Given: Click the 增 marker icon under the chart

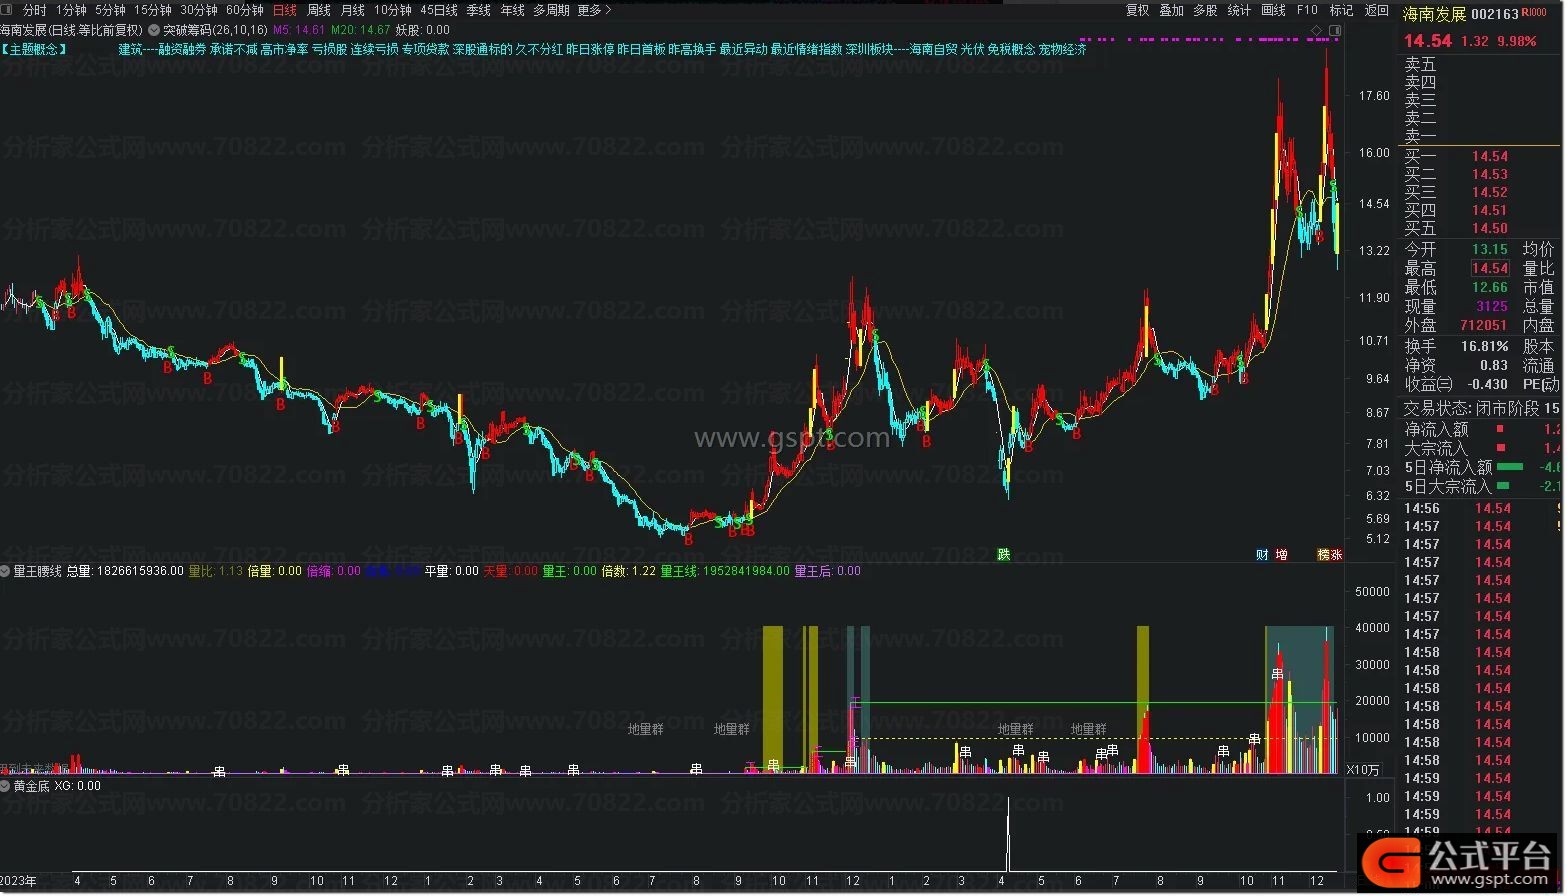Looking at the screenshot, I should click(x=1281, y=555).
